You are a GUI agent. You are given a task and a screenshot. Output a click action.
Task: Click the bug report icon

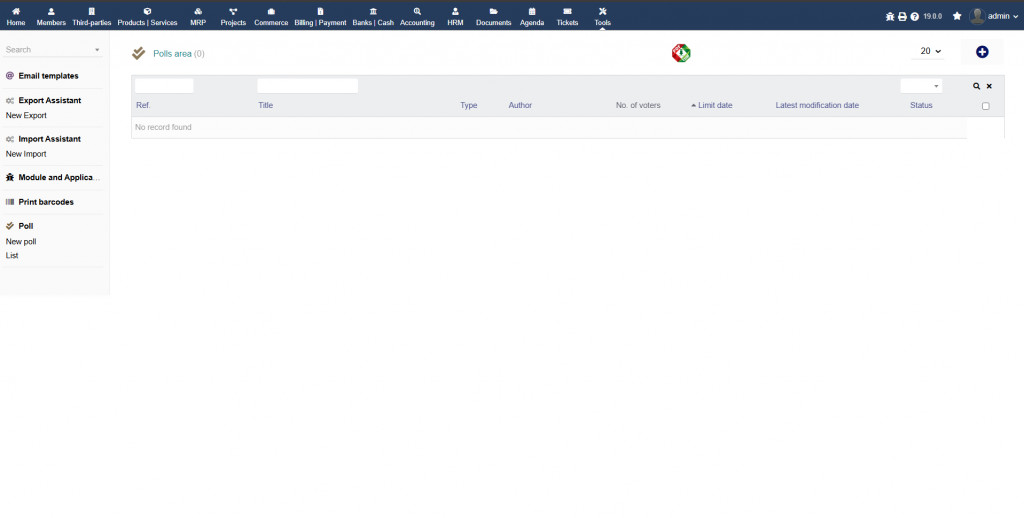tap(889, 16)
